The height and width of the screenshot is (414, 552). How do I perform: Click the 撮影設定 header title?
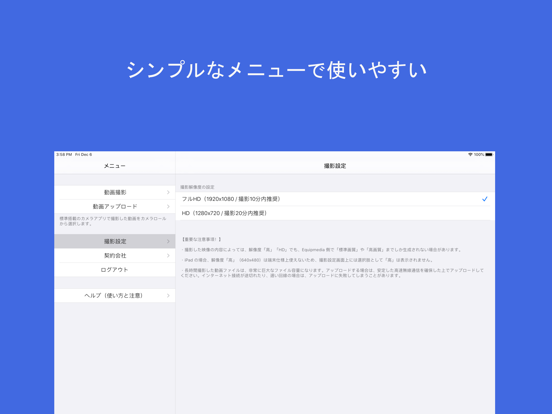tap(335, 166)
